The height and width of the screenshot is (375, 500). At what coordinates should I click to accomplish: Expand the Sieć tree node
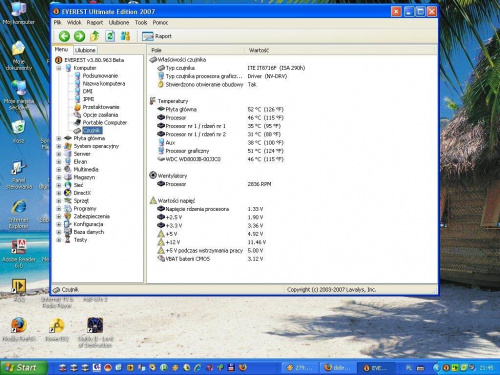(x=59, y=185)
